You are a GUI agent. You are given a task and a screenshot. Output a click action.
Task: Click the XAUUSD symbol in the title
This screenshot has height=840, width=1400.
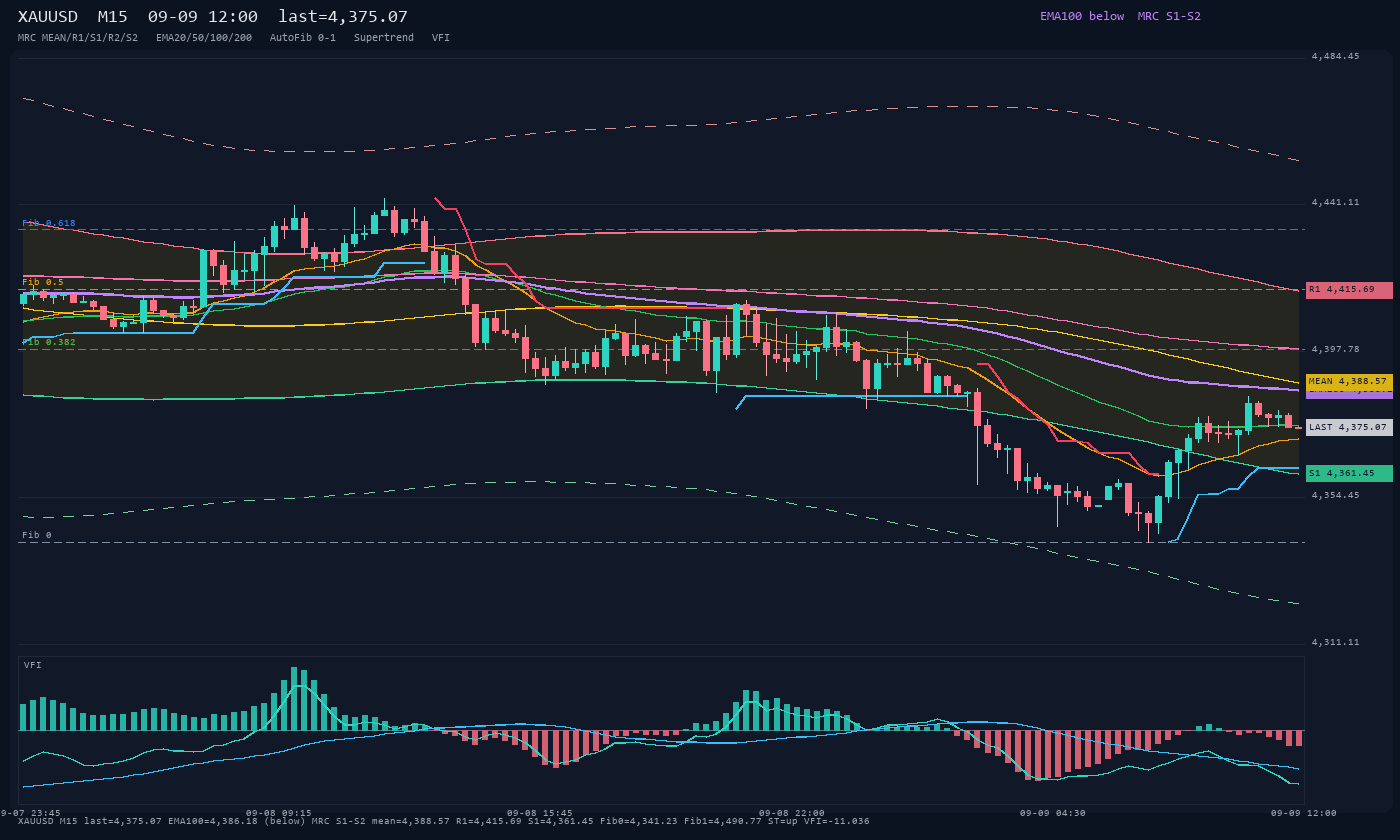50,16
